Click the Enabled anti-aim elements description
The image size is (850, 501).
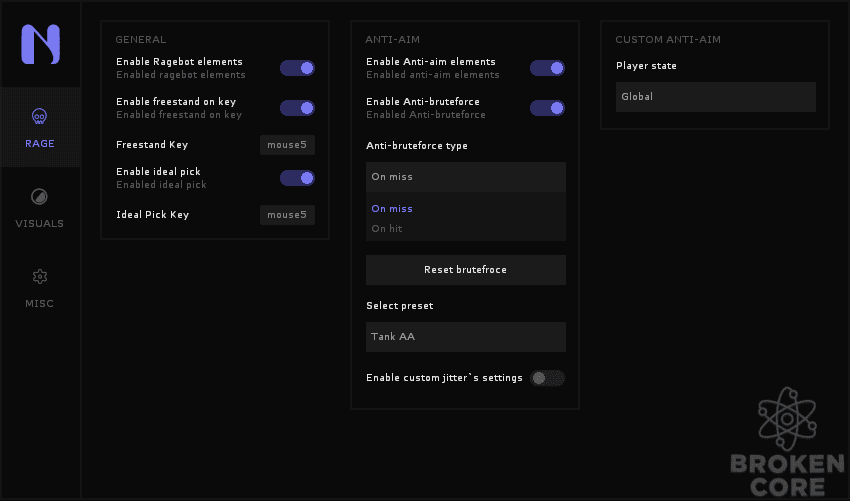coord(433,75)
